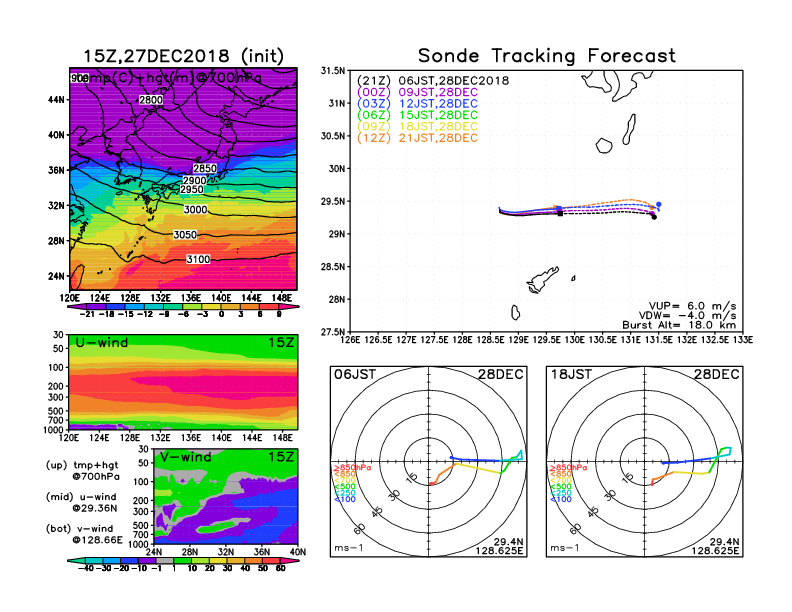Select the orange "(12Z) 21JST,28DEC" legend entry
Viewport: 792px width, 612px height.
pyautogui.click(x=417, y=138)
